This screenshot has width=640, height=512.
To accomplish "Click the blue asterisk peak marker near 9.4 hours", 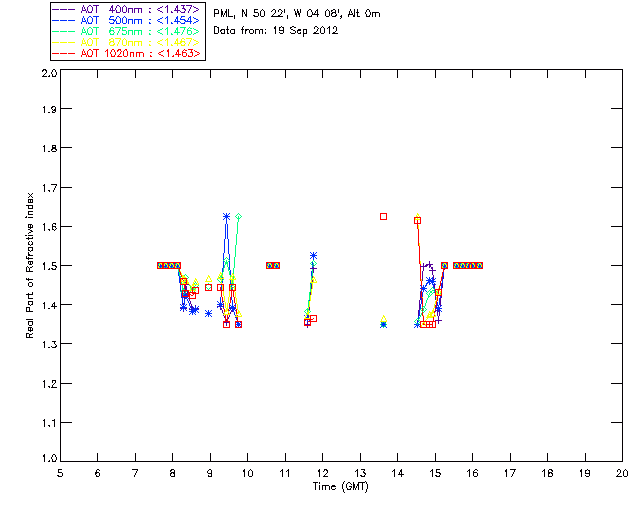I will tap(227, 216).
